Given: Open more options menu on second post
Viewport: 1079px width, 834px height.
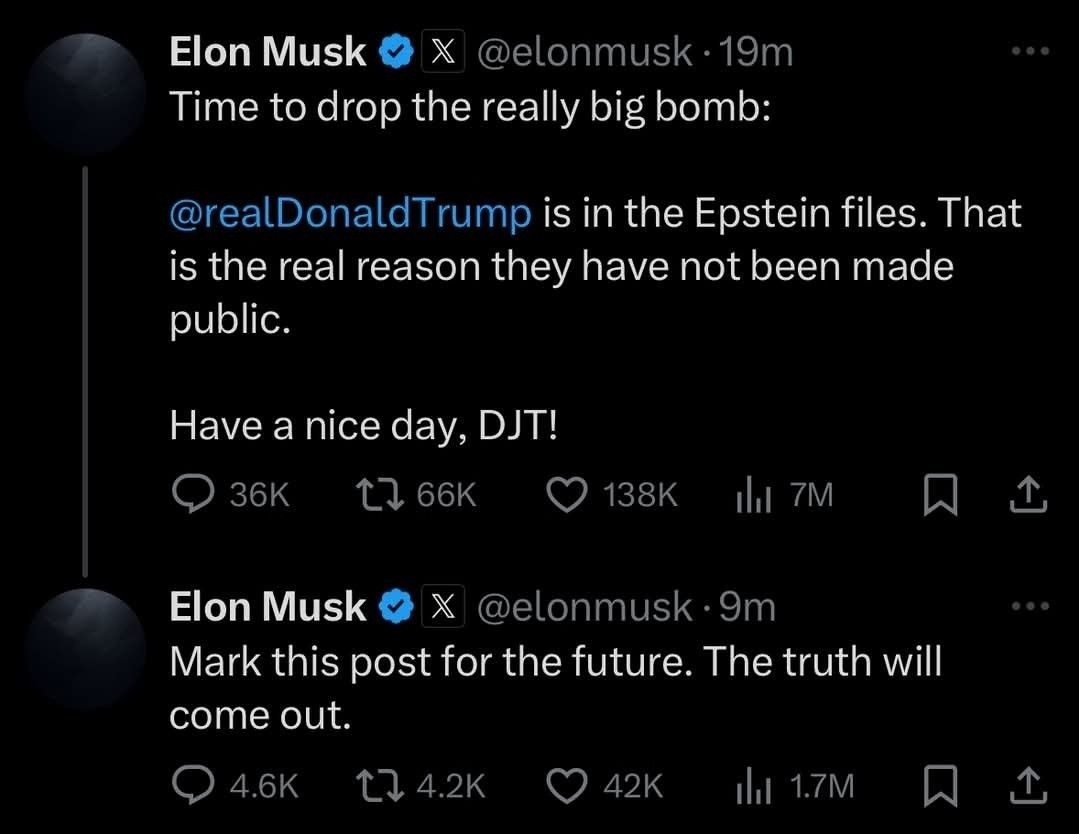Looking at the screenshot, I should [1030, 606].
